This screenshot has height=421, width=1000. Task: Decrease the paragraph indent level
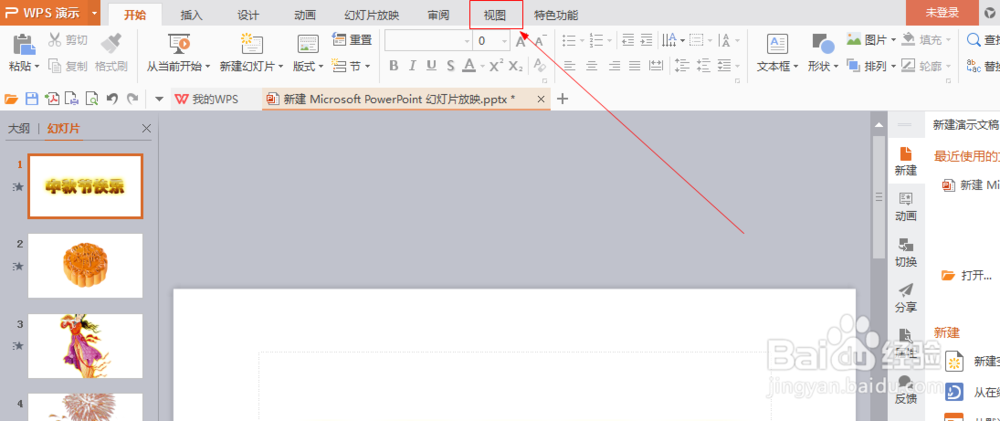click(x=628, y=41)
